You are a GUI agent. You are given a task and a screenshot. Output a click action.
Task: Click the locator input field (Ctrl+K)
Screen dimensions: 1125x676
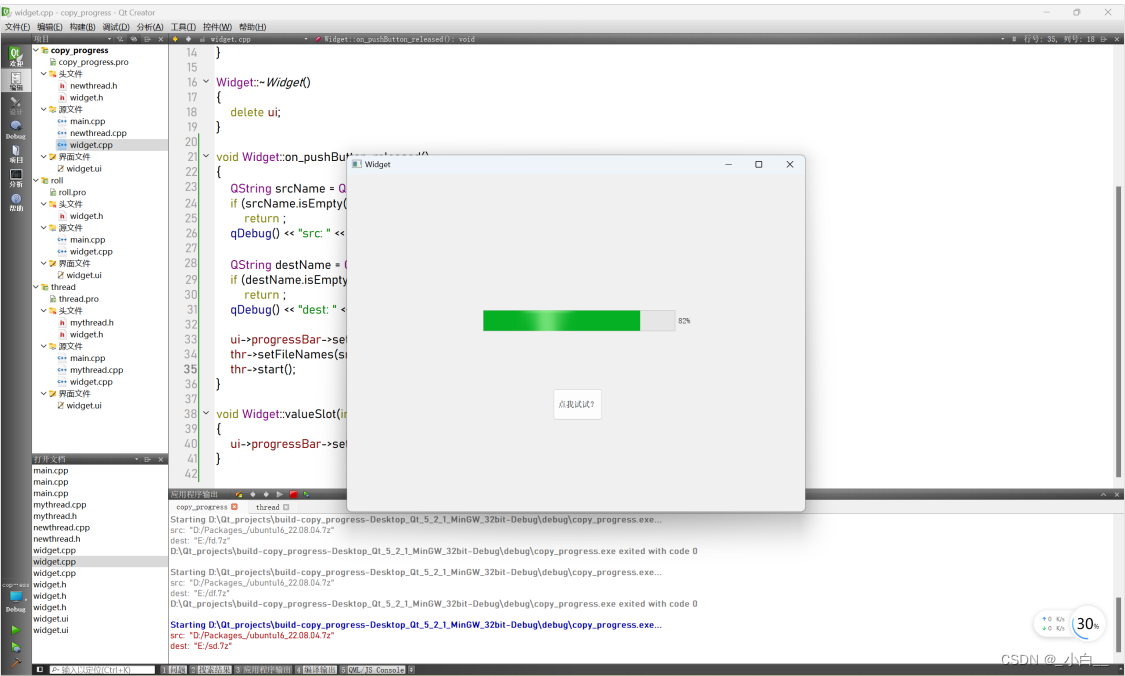(102, 670)
